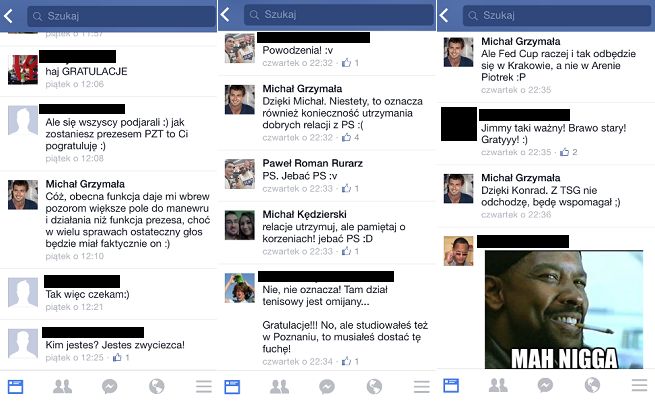This screenshot has height=401, width=655.
Task: Like the 'relacje utrzymuj' comment by Kędzierski
Action: [x=346, y=251]
